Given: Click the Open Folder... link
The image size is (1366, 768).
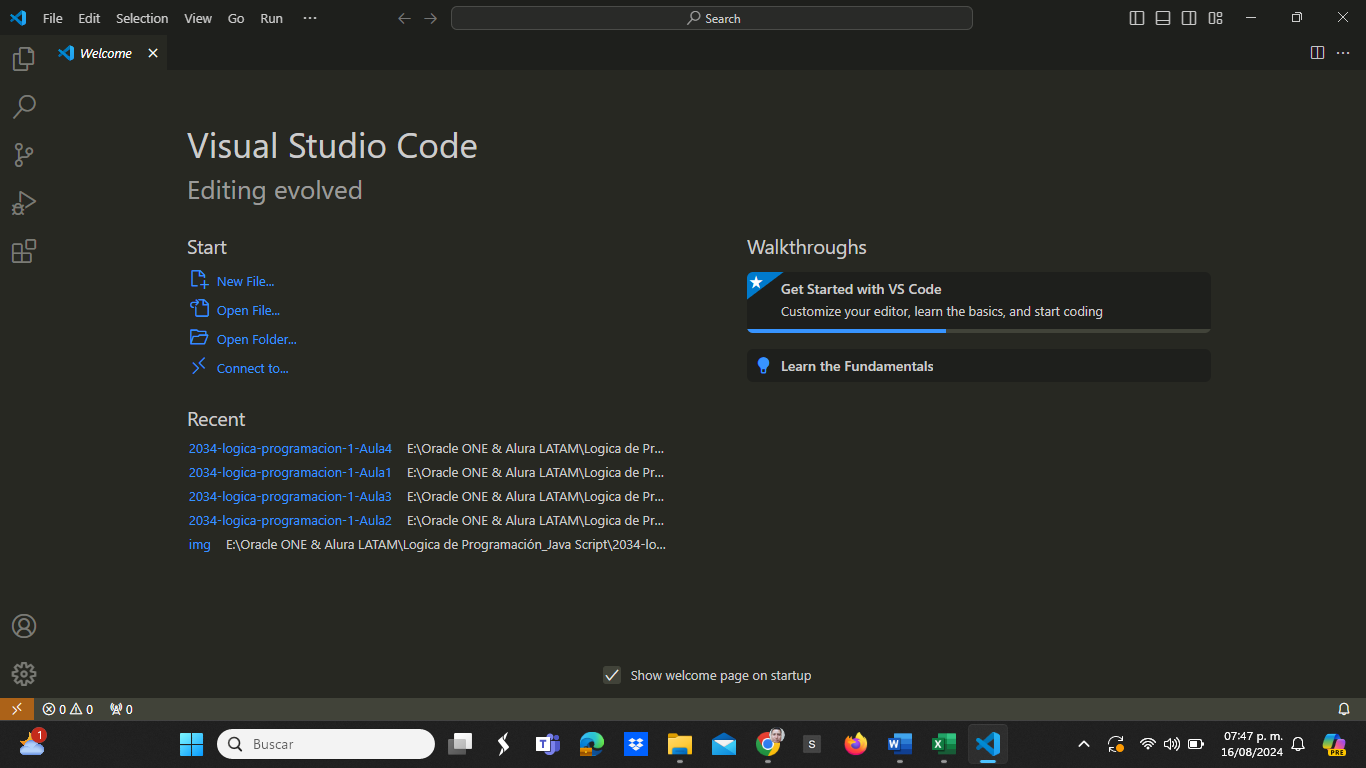Looking at the screenshot, I should (x=243, y=339).
